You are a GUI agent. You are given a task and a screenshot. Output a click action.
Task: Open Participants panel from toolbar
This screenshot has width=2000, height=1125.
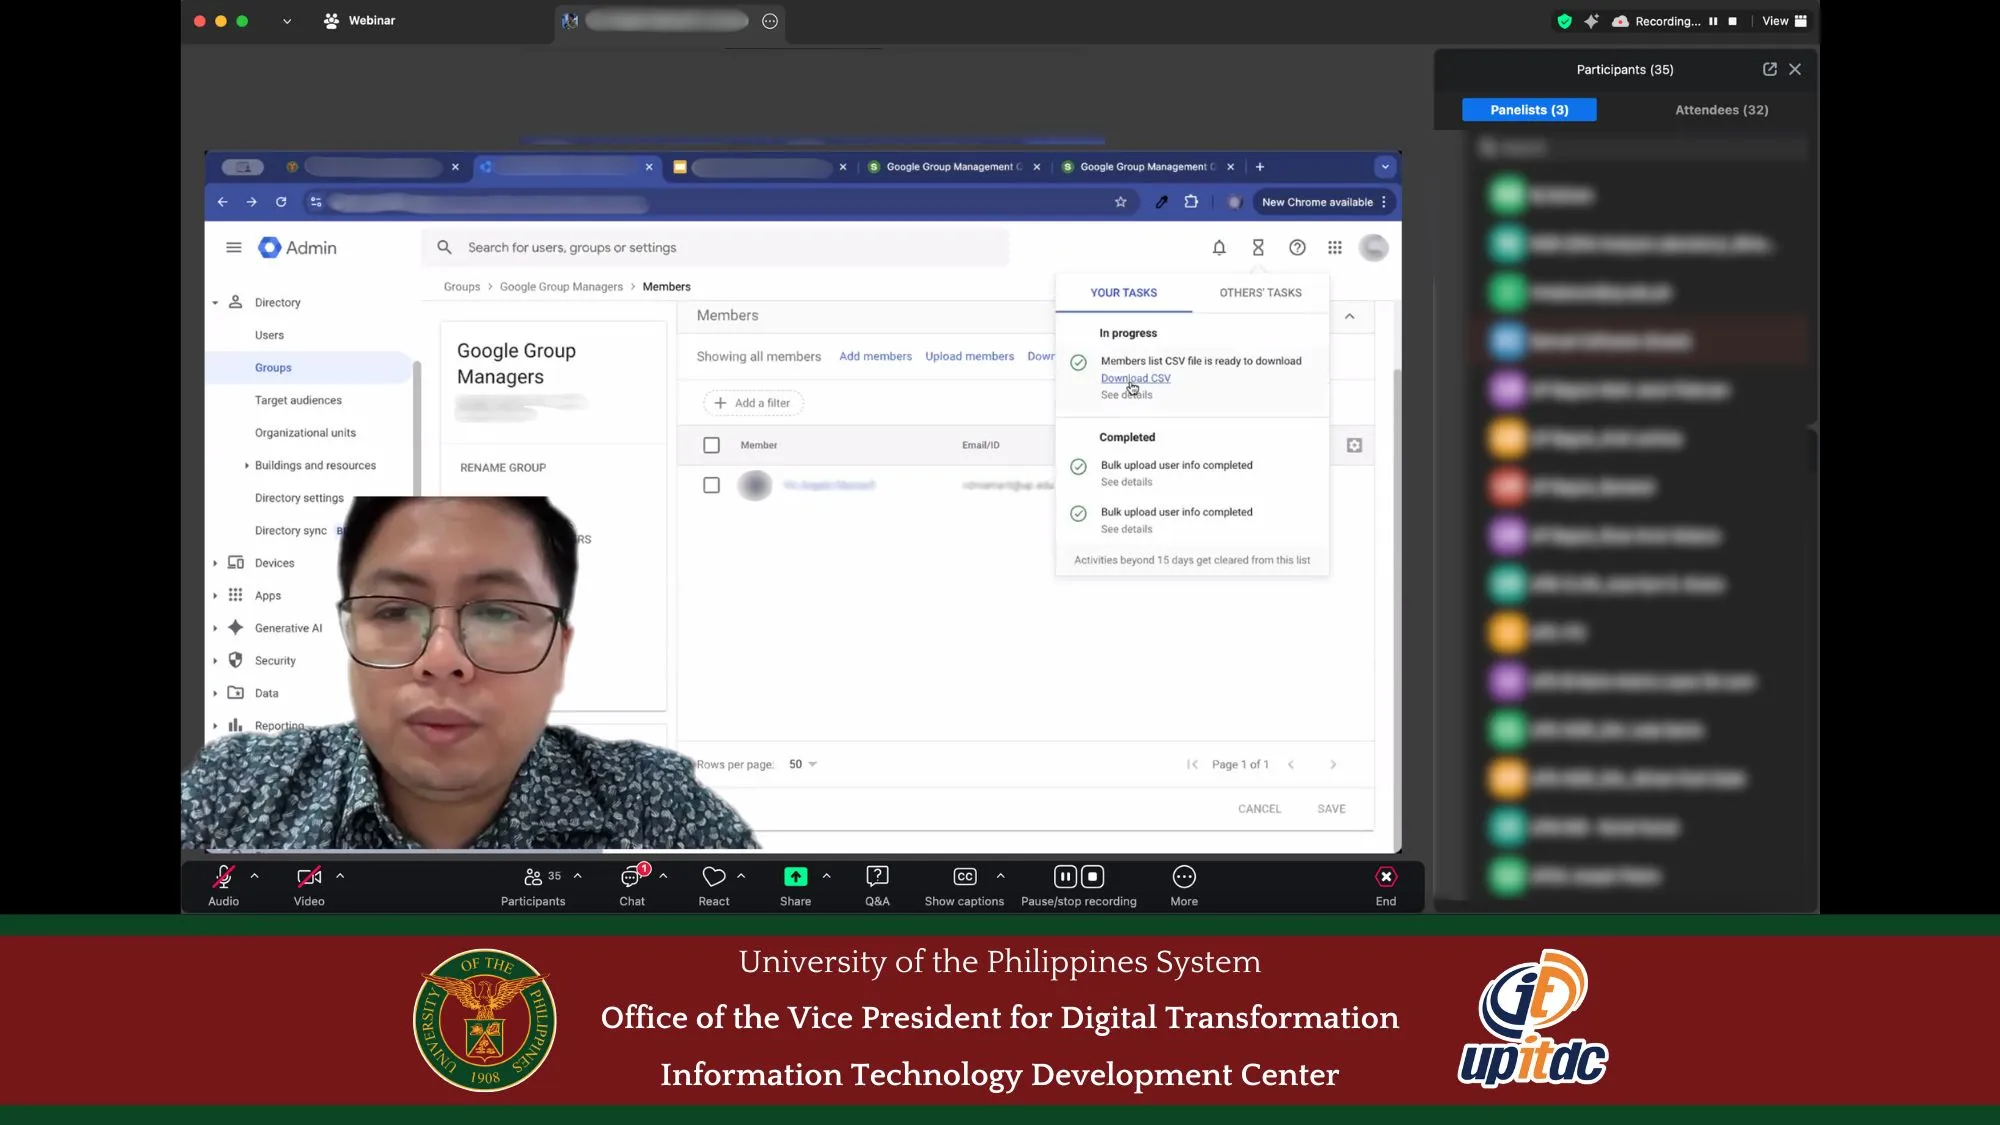point(533,885)
